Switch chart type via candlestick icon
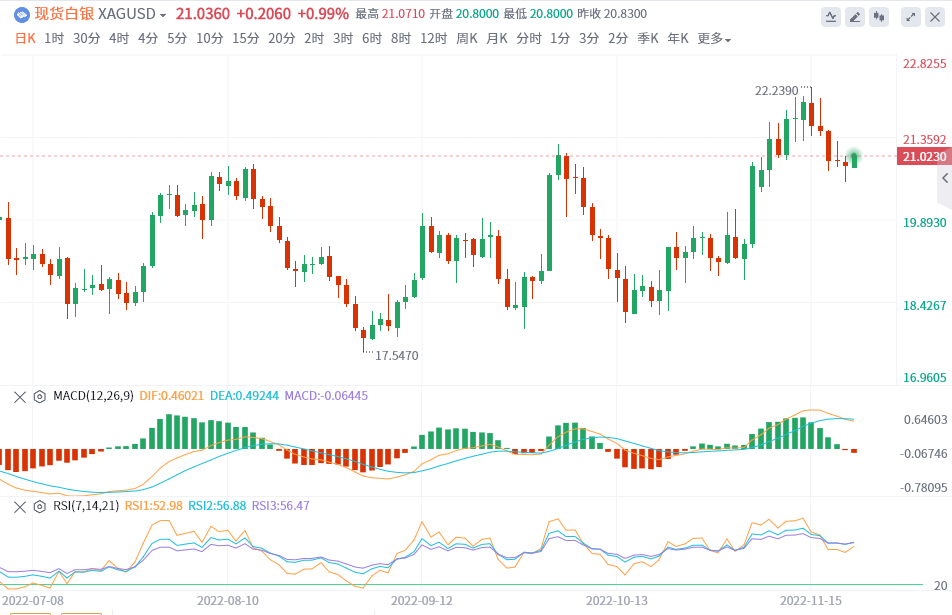 [x=879, y=17]
